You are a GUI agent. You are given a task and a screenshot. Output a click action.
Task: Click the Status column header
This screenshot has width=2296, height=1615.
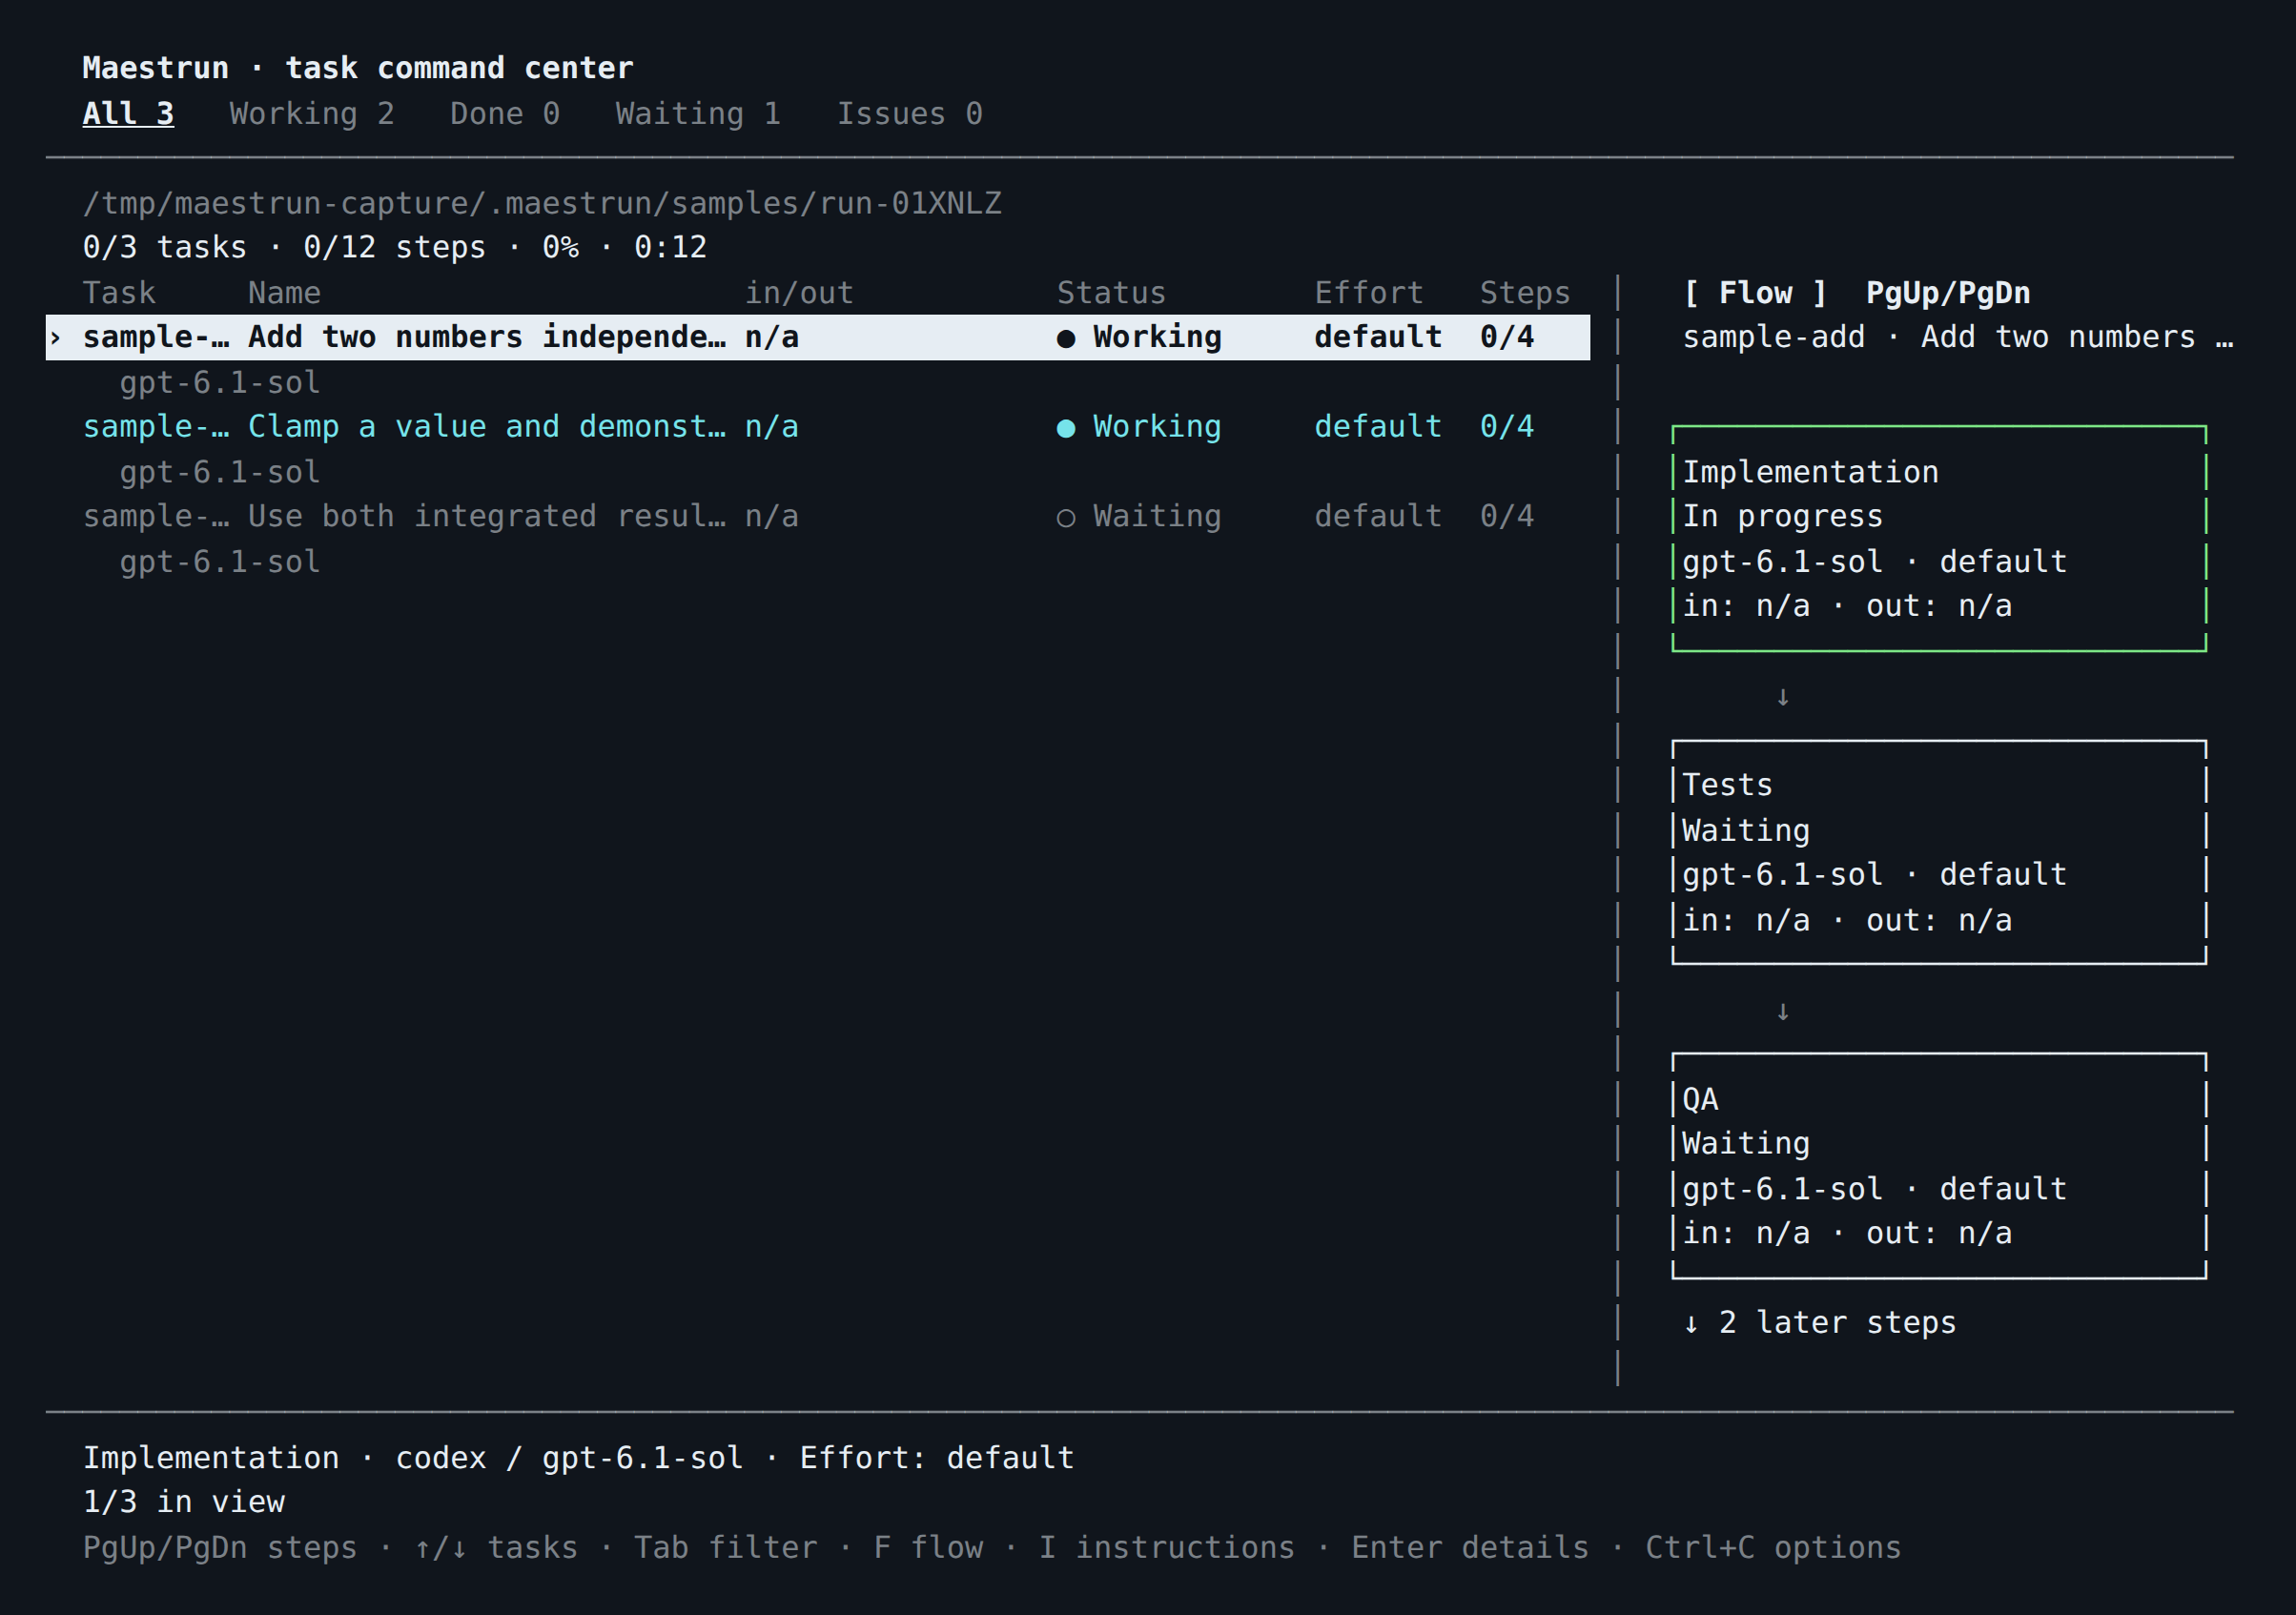point(1111,293)
